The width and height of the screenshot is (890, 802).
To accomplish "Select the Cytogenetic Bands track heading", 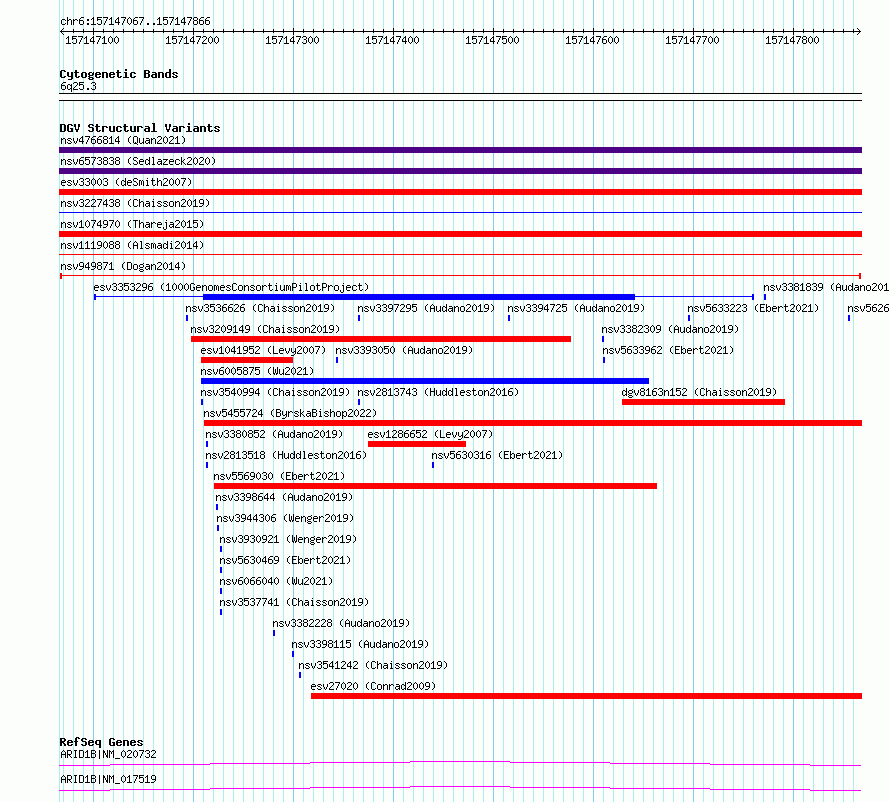I will click(x=119, y=74).
